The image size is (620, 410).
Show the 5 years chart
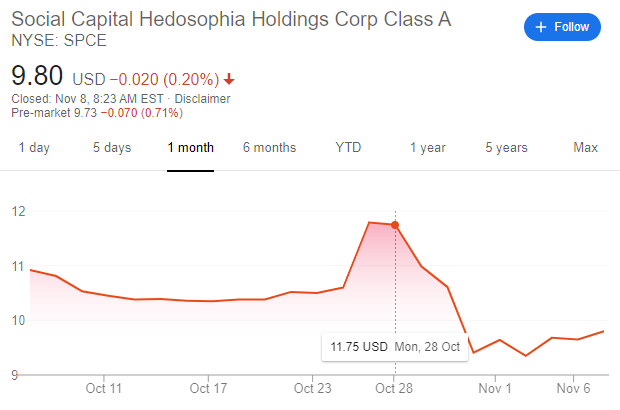click(506, 148)
